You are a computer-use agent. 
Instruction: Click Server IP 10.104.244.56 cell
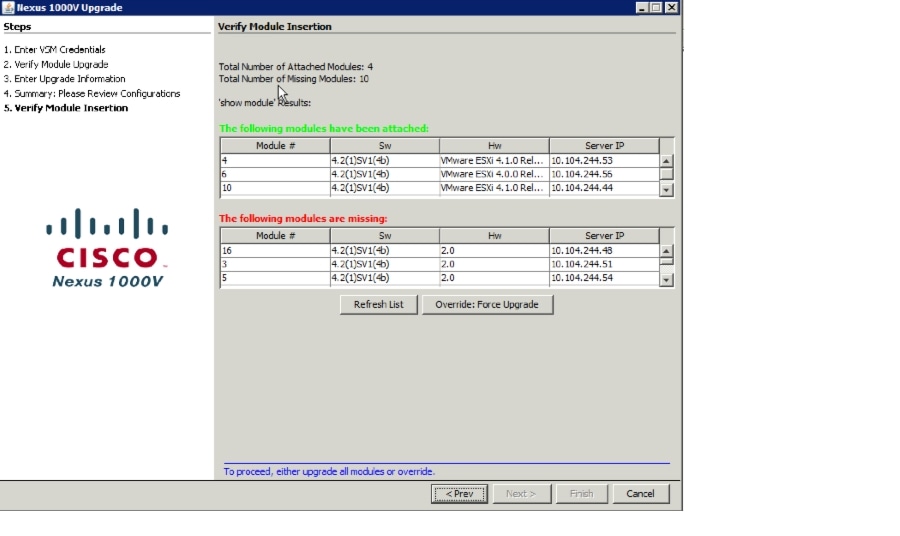click(604, 174)
